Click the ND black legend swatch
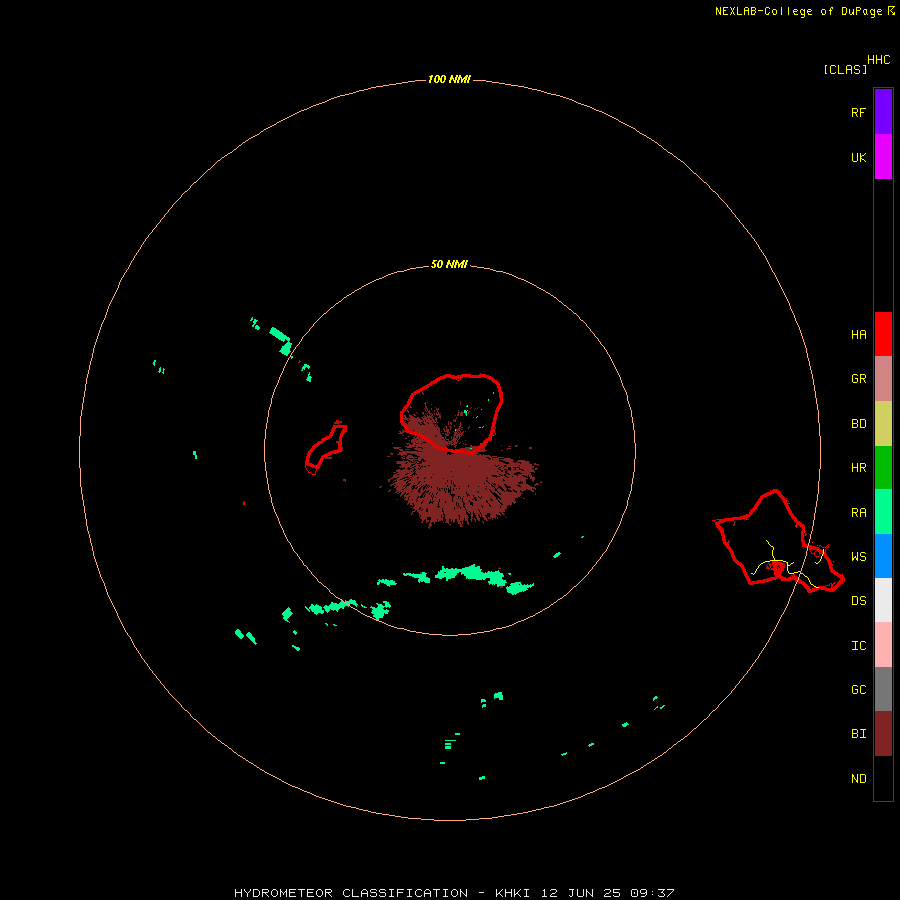Viewport: 900px width, 900px height. [883, 778]
